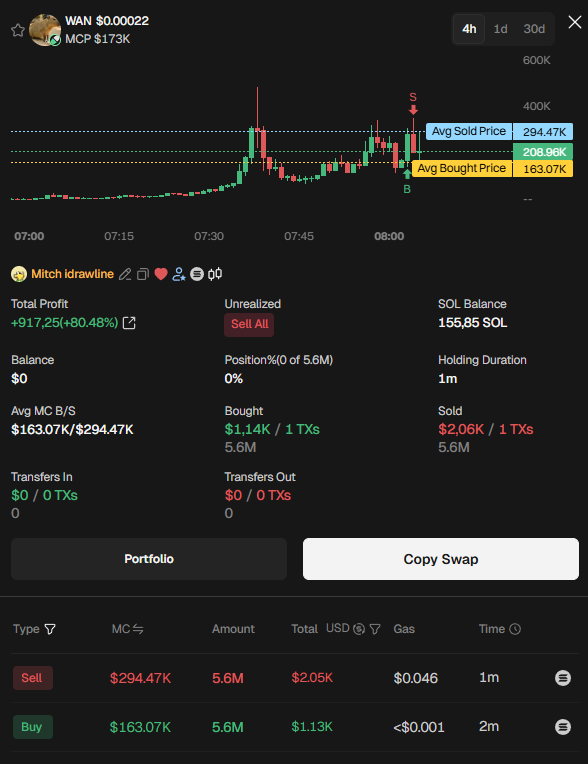Viewport: 588px width, 764px height.
Task: Click the $1.13K total value
Action: tap(312, 726)
